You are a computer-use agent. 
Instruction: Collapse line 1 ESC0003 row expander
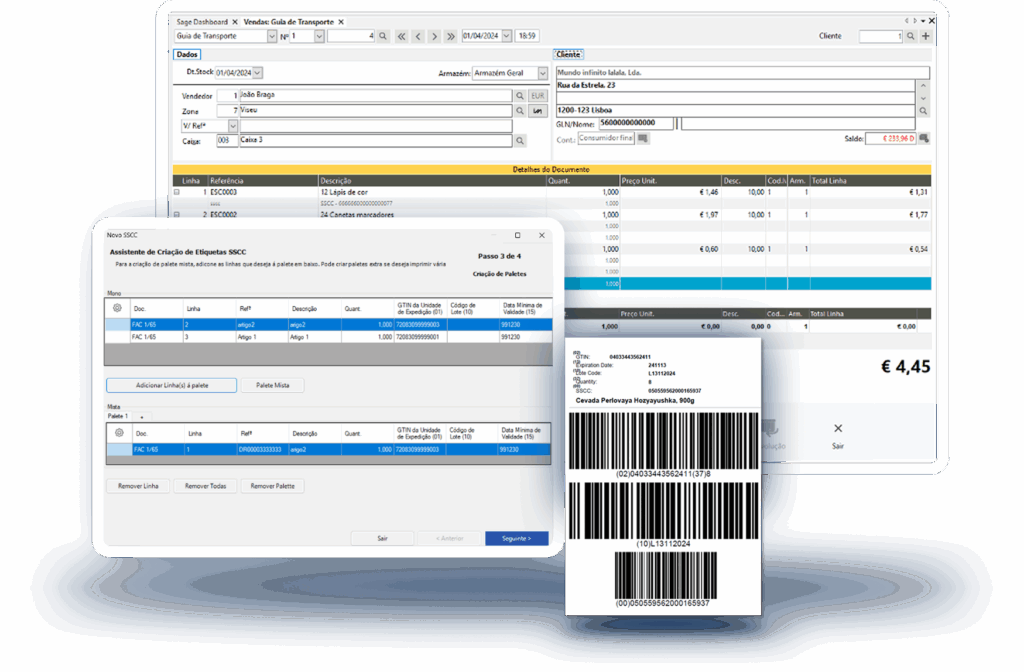point(176,193)
